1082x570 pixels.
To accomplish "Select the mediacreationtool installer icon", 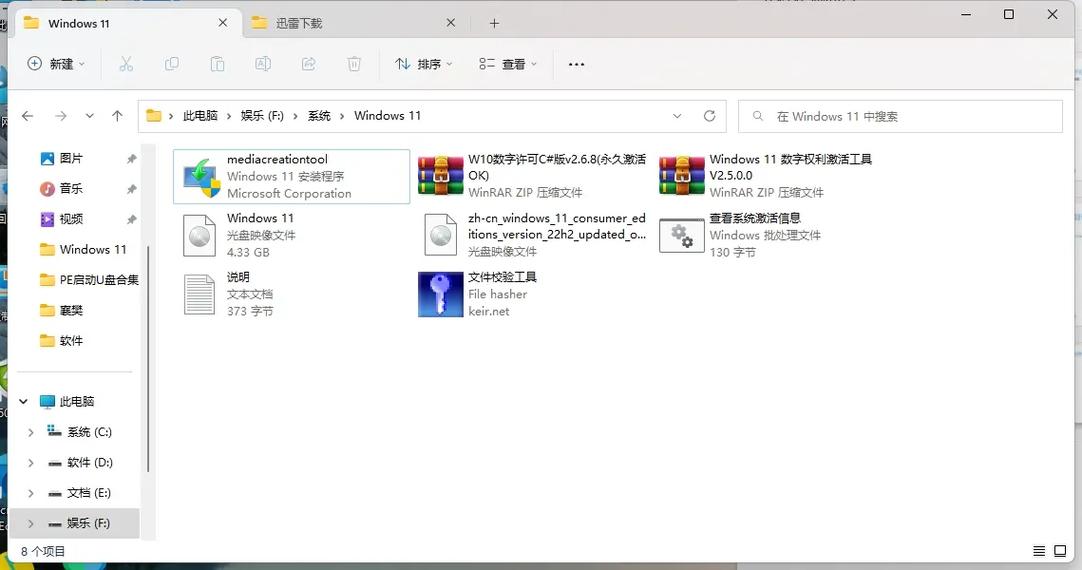I will [201, 177].
